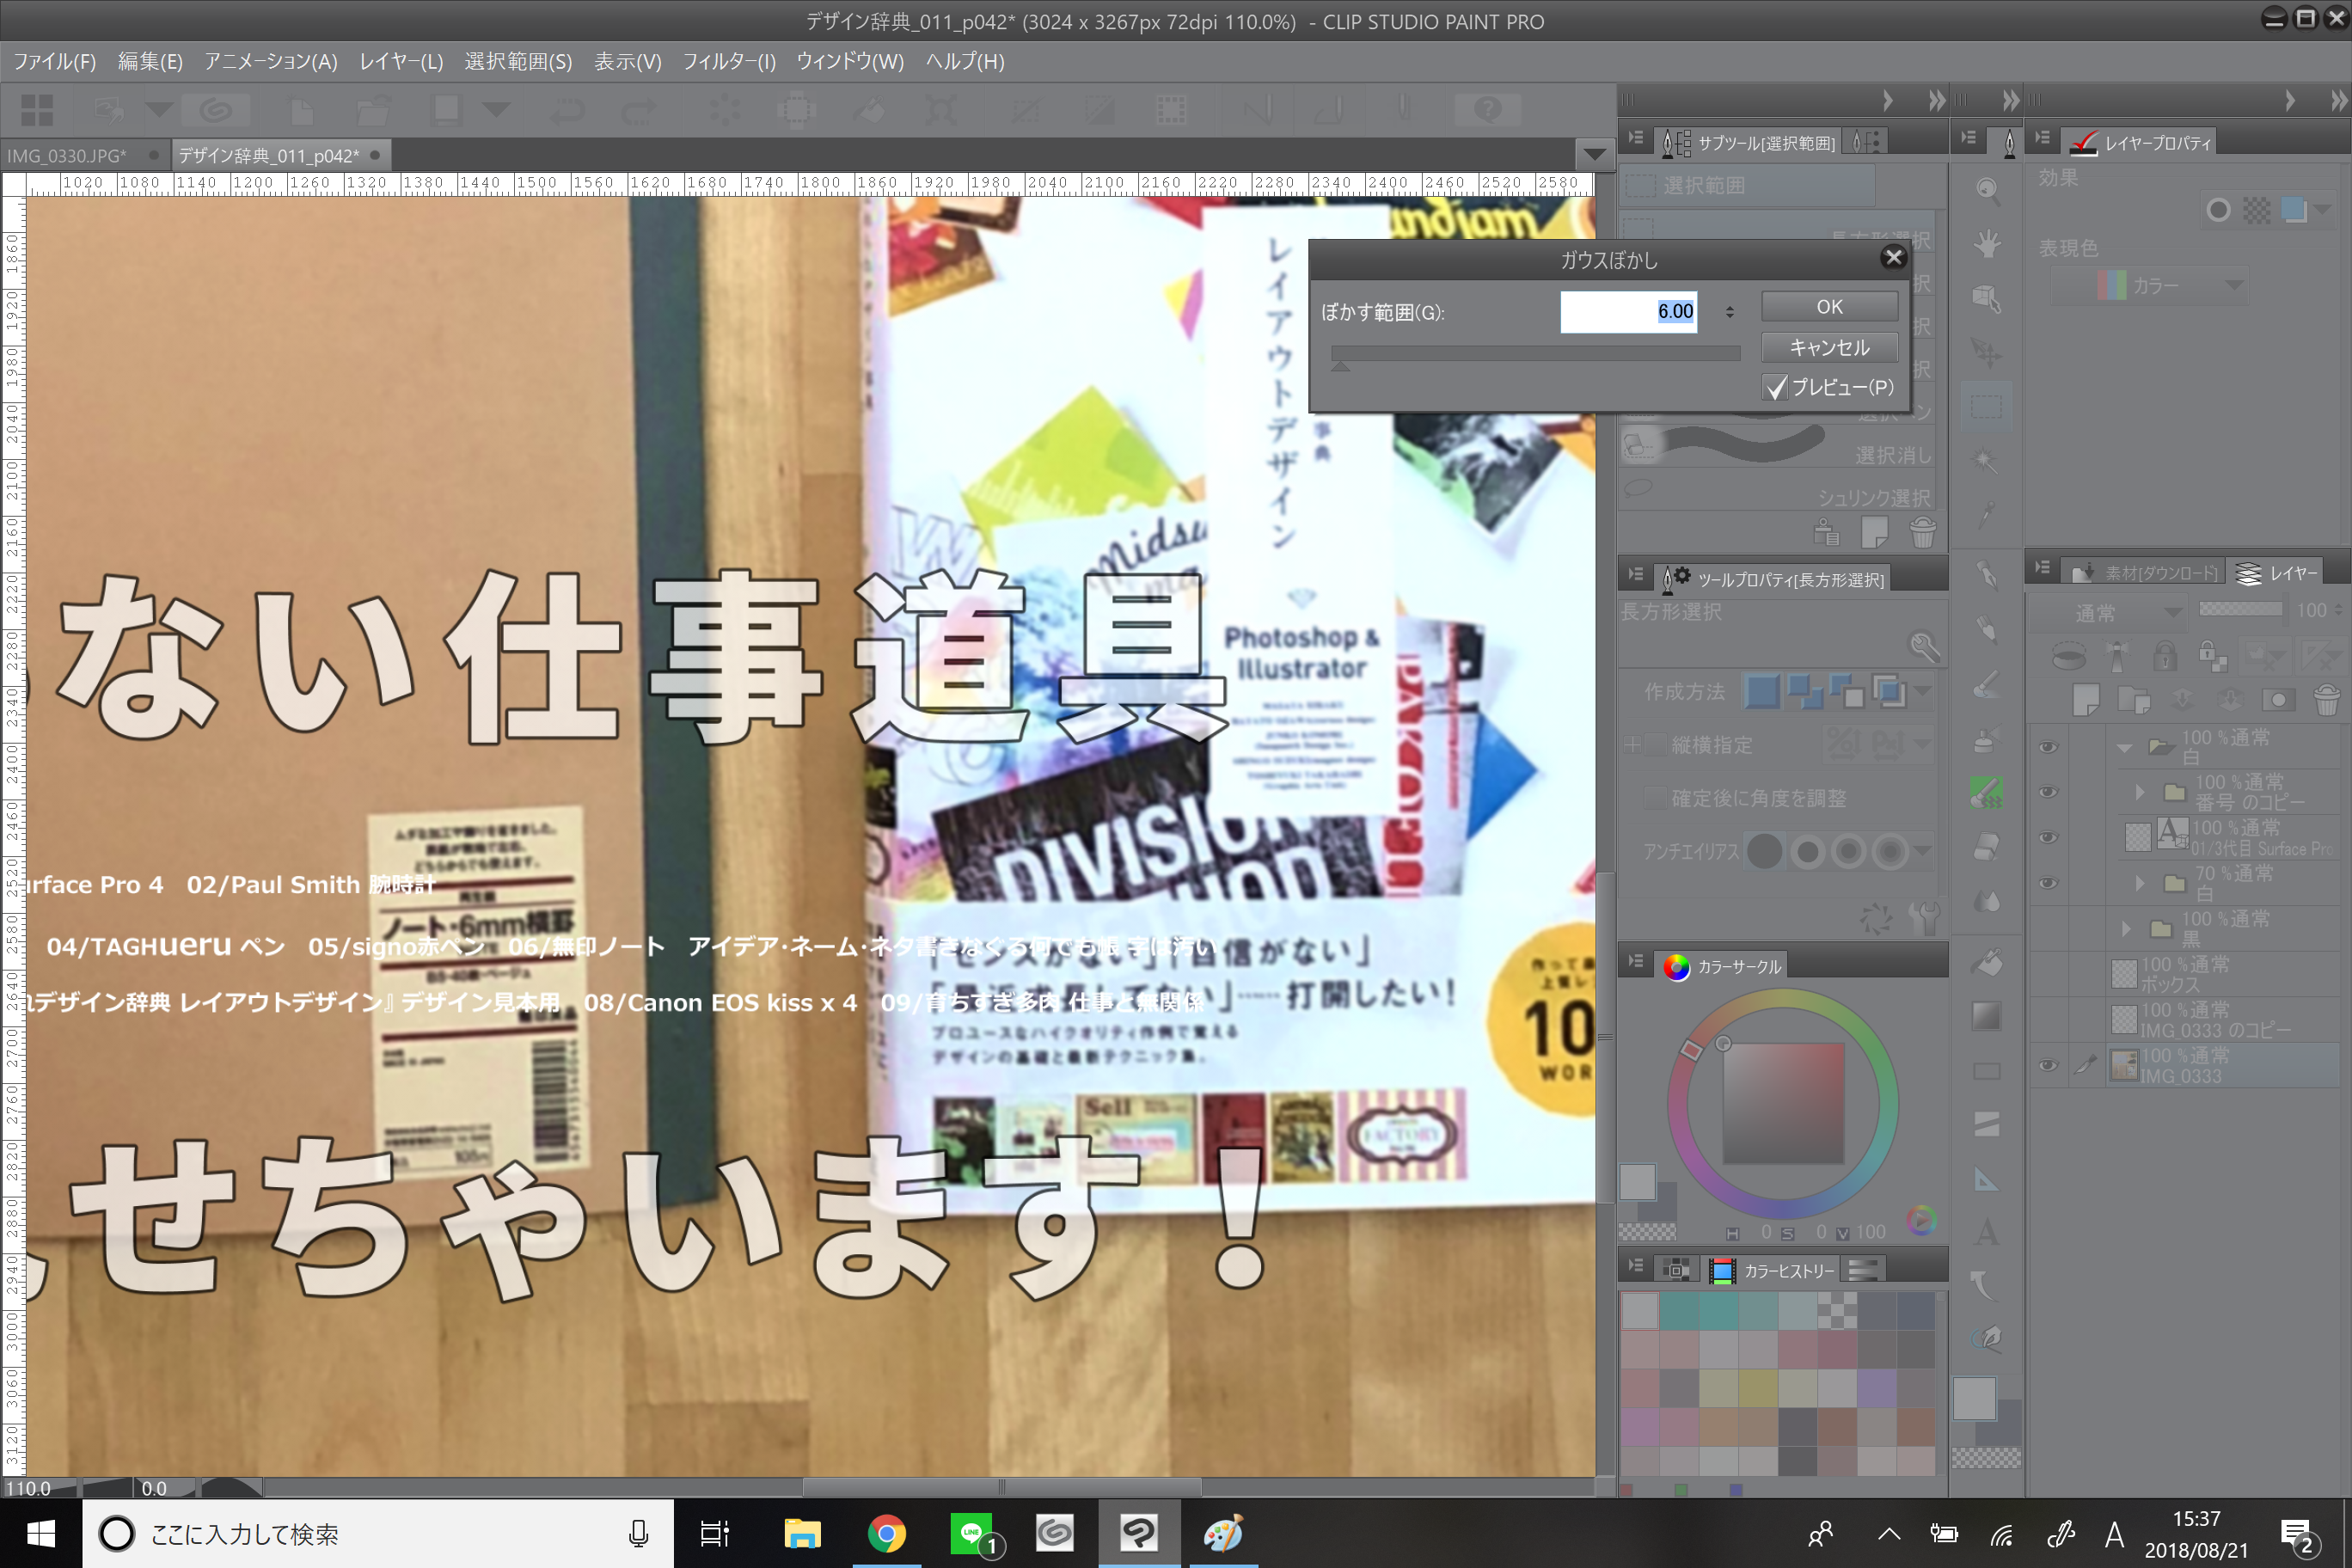This screenshot has width=2352, height=1568.
Task: Select the Text tool A icon
Action: [1987, 1232]
